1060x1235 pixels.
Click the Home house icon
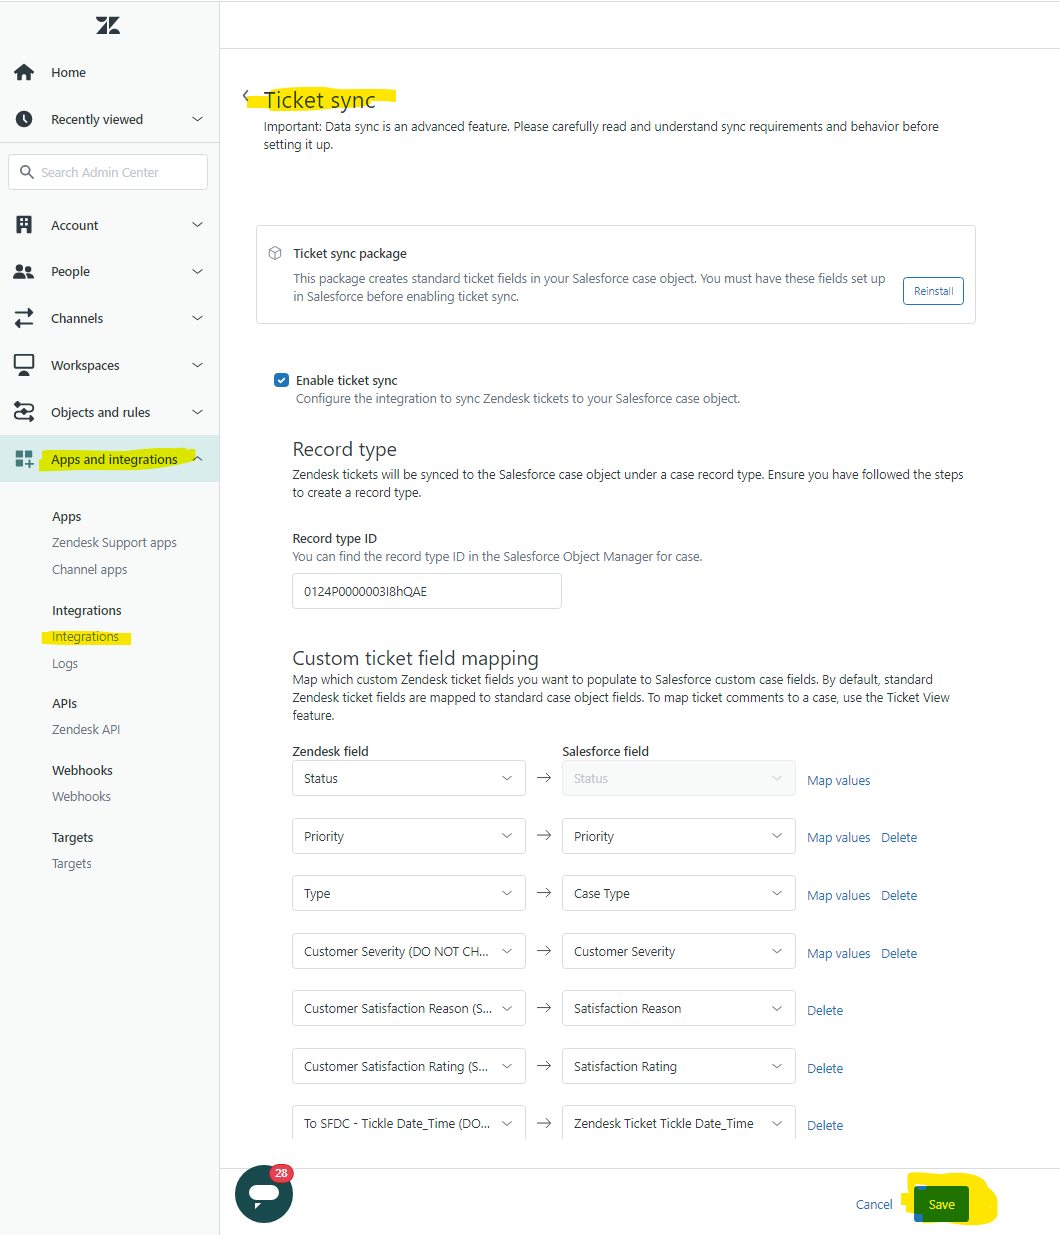pyautogui.click(x=24, y=72)
